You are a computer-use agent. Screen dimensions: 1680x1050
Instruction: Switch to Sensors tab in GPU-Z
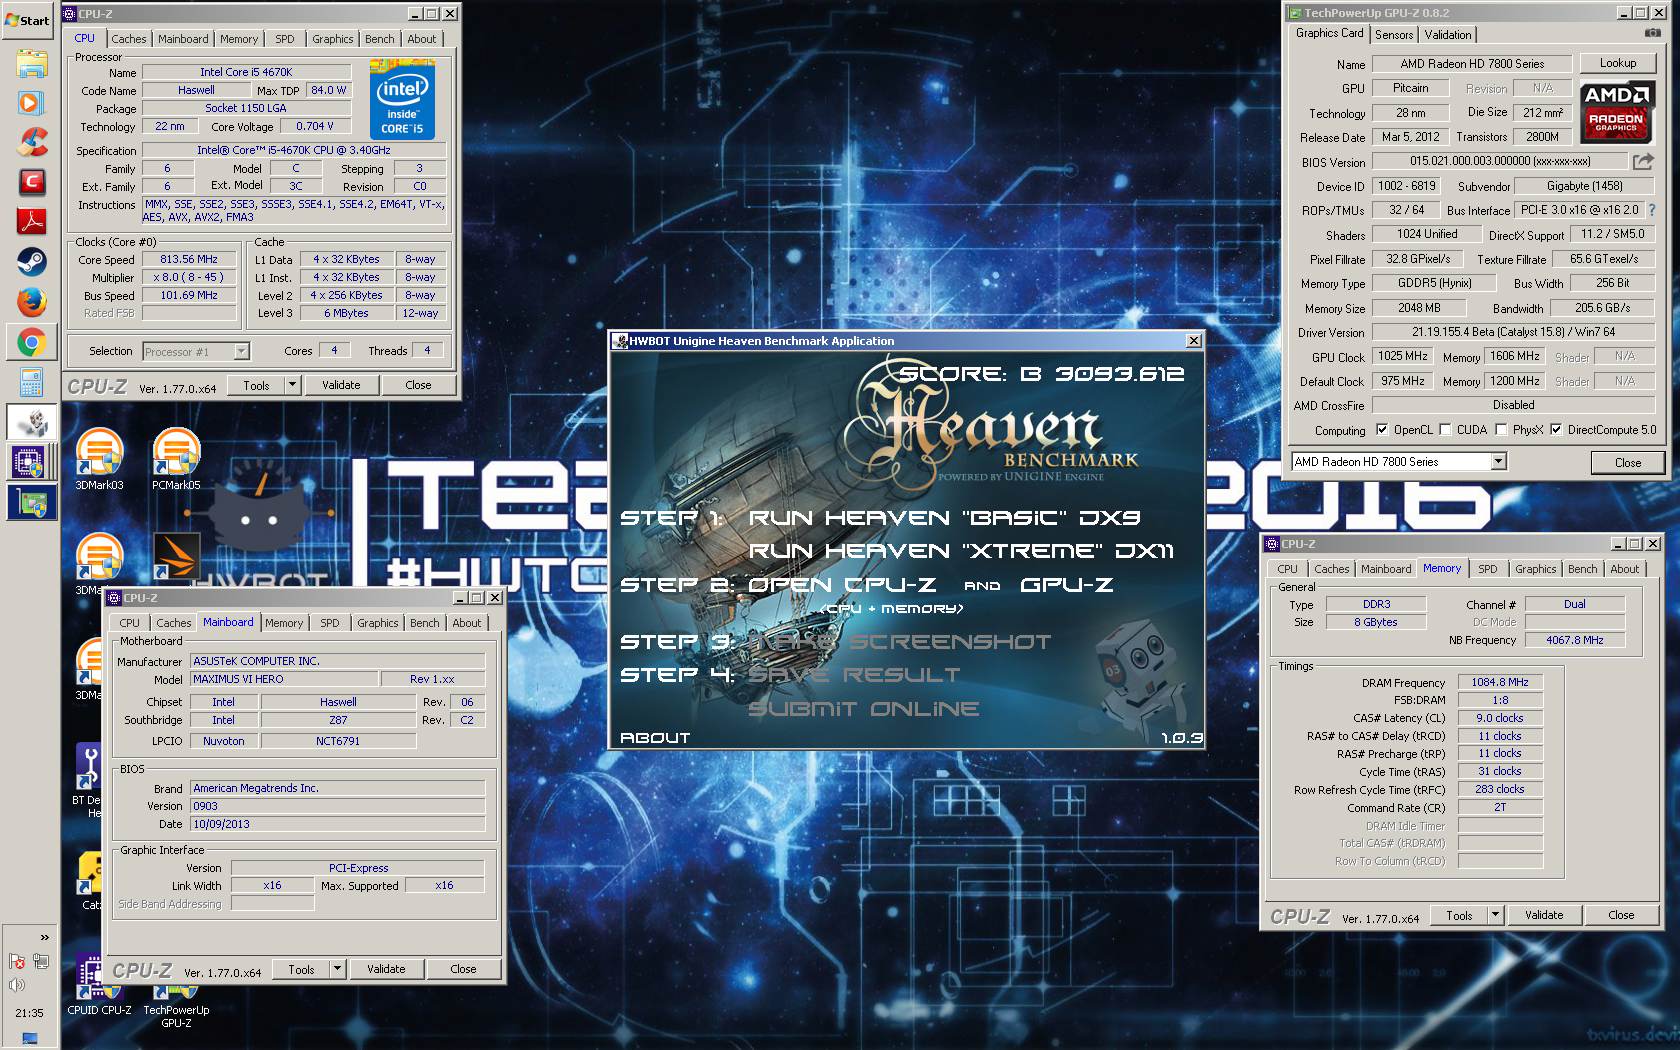point(1394,34)
